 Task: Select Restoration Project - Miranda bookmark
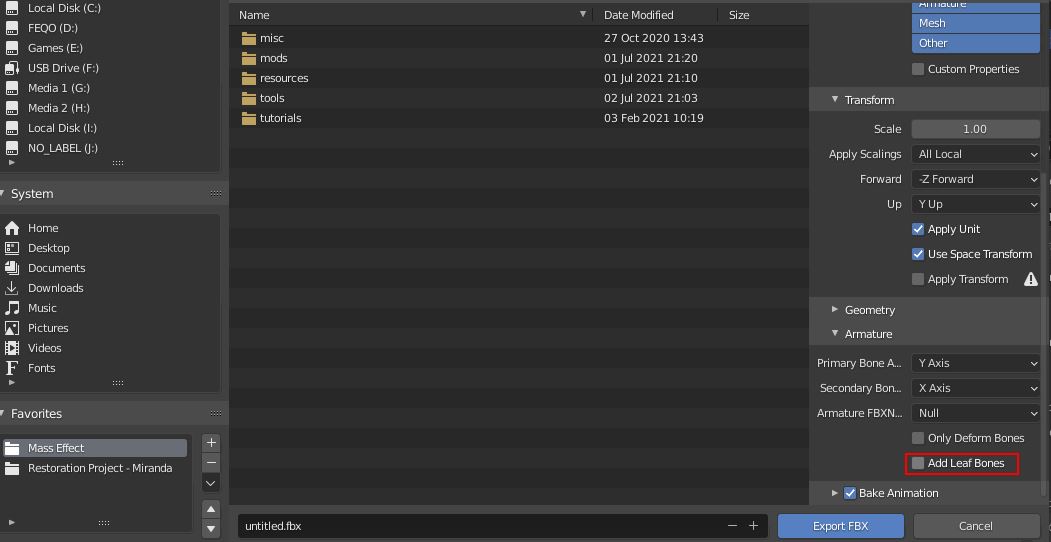pyautogui.click(x=95, y=468)
